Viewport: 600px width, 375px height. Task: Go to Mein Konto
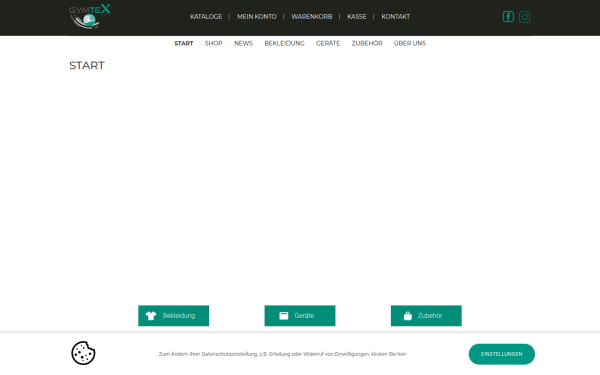coord(256,16)
